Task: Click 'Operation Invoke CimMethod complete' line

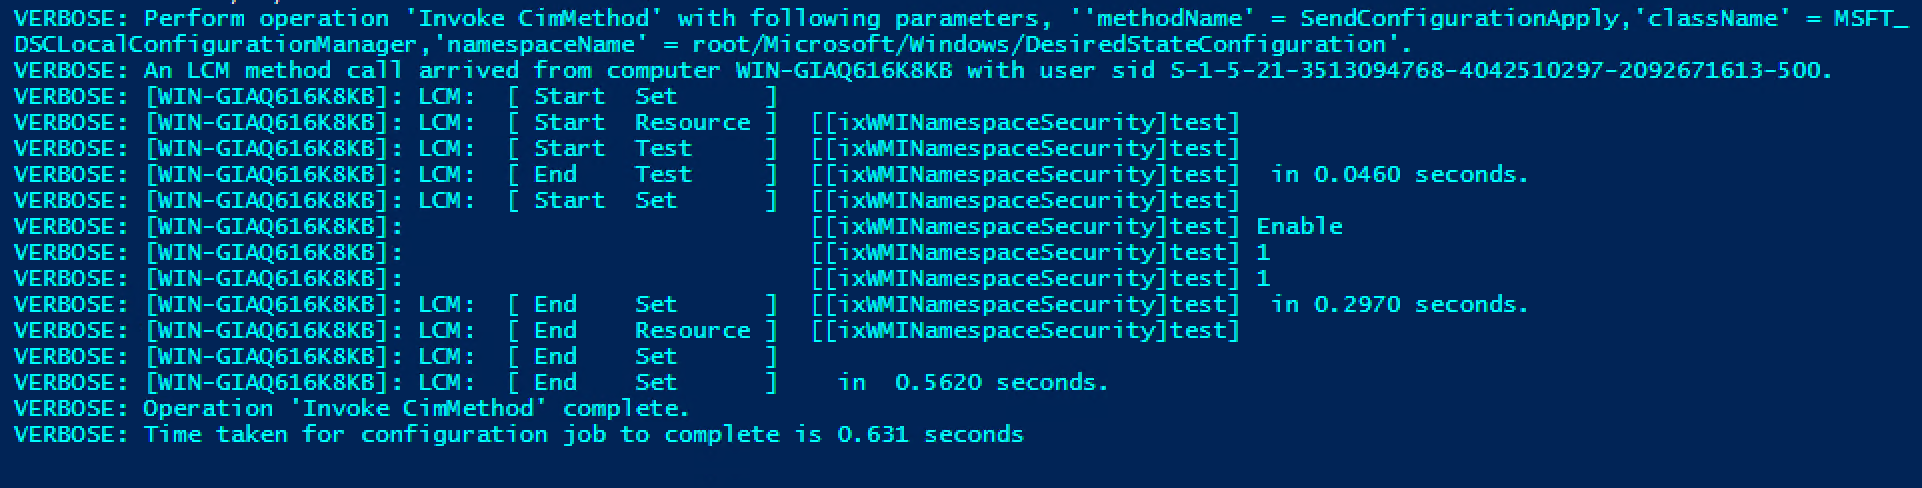Action: [416, 408]
